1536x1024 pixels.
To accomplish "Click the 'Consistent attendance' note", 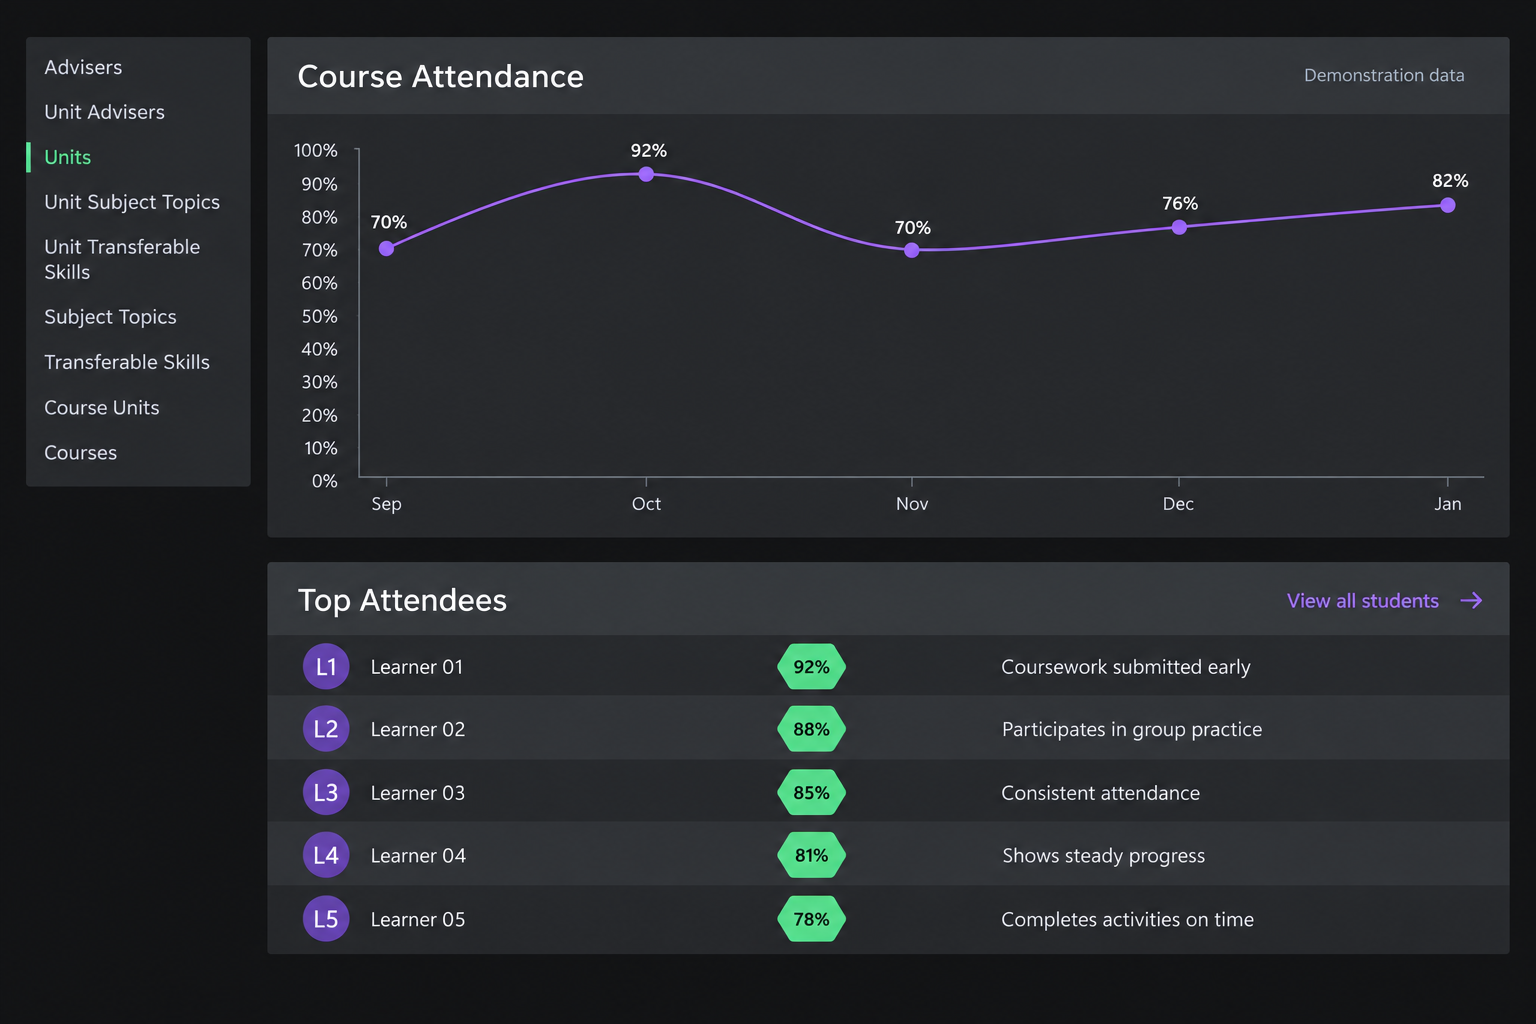I will [1101, 793].
